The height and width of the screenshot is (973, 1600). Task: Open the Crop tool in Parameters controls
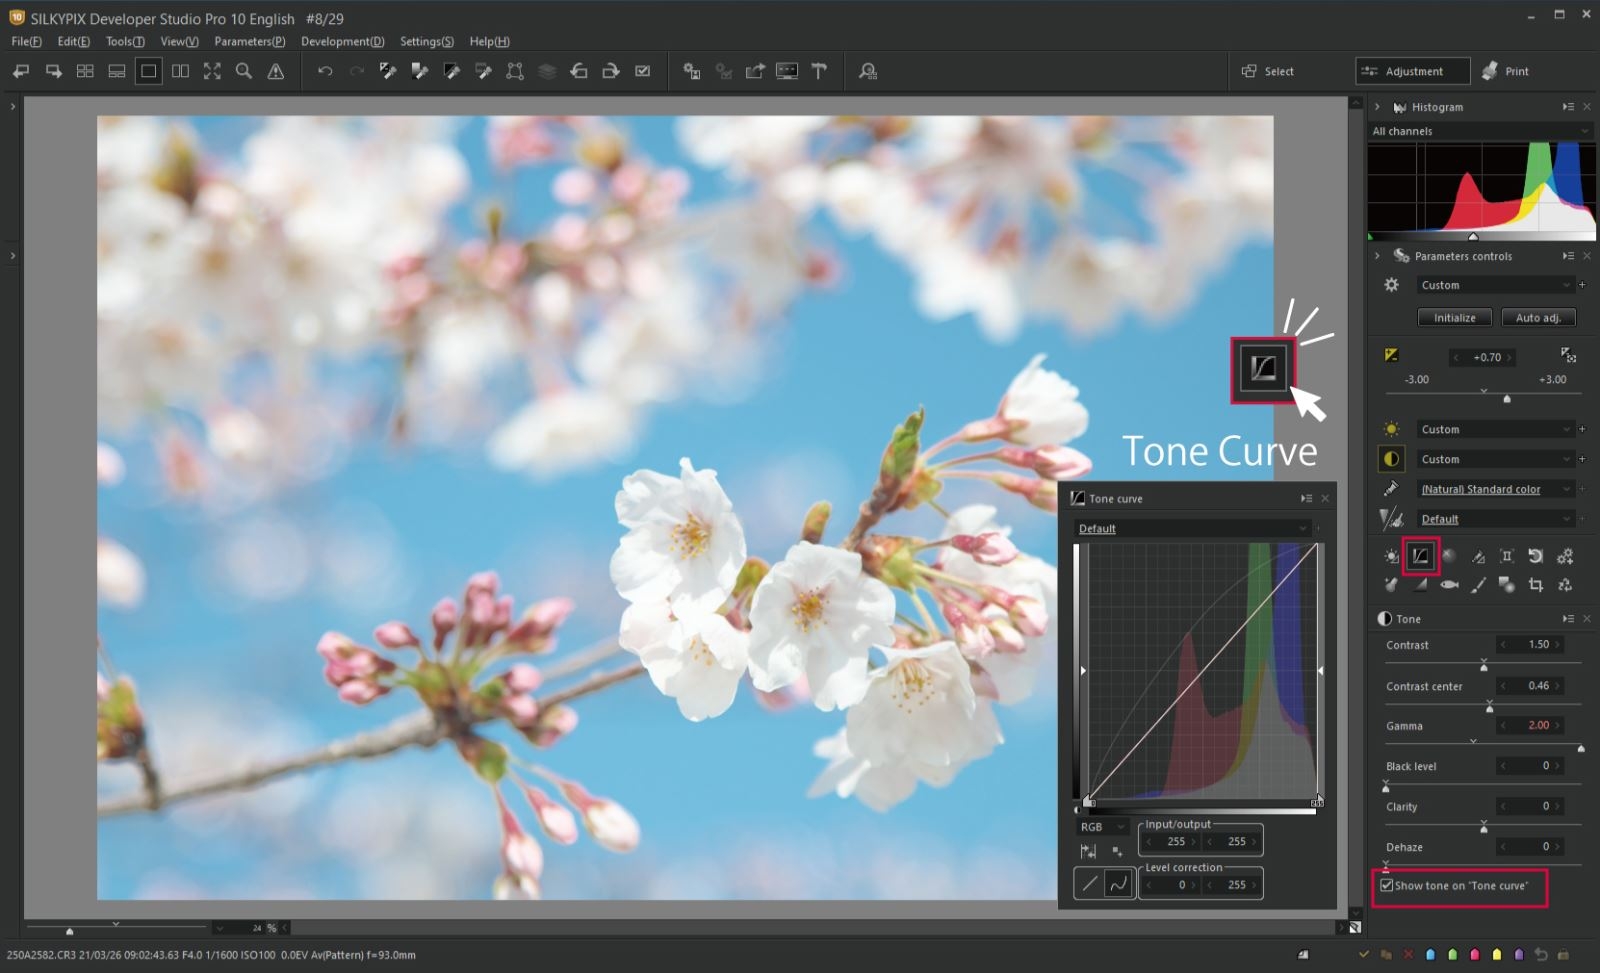1537,586
